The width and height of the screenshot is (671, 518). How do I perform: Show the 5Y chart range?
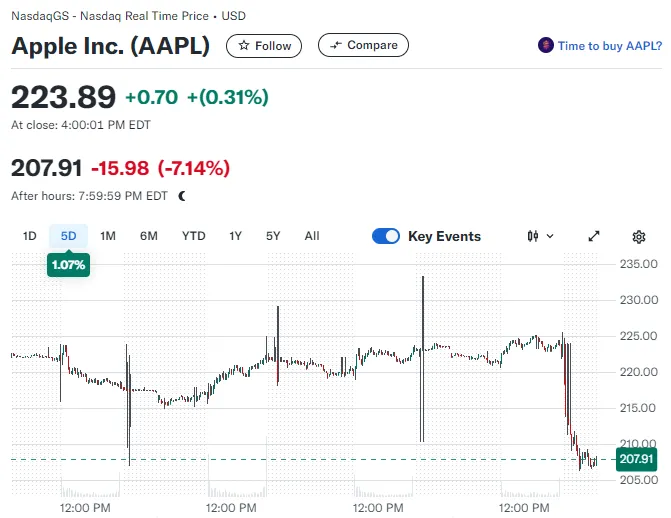[x=273, y=237]
